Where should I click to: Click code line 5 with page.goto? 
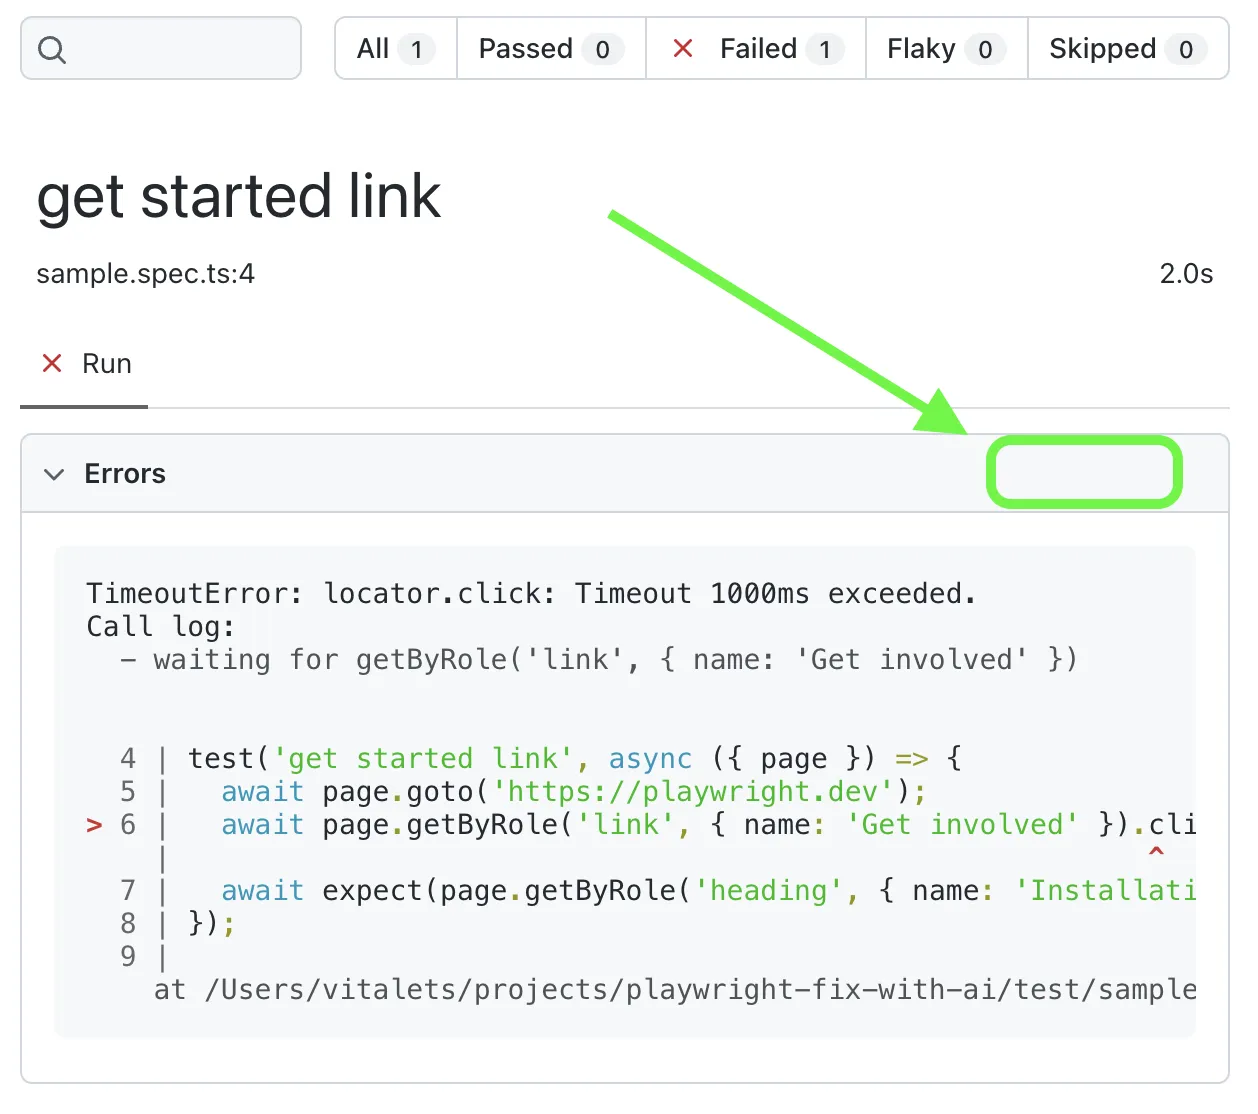point(523,792)
